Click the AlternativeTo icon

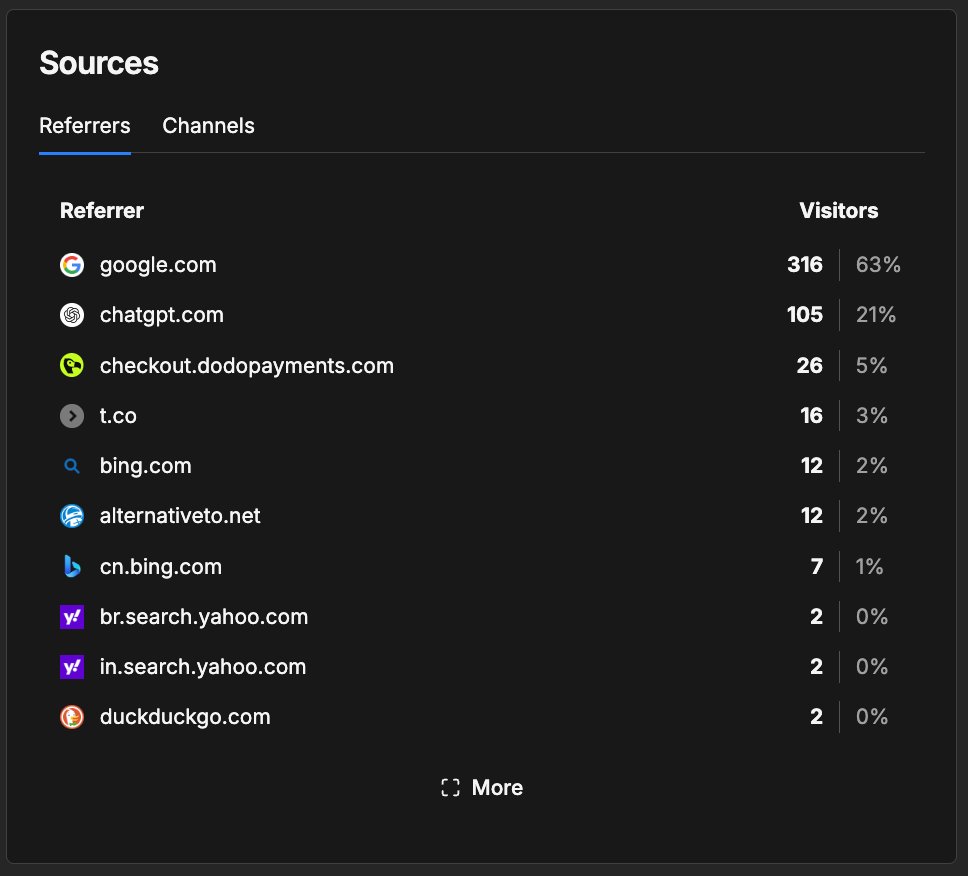[x=72, y=516]
